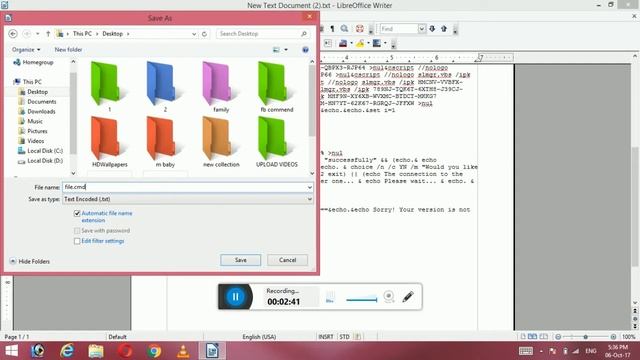Go up one folder level arrow

click(x=48, y=34)
